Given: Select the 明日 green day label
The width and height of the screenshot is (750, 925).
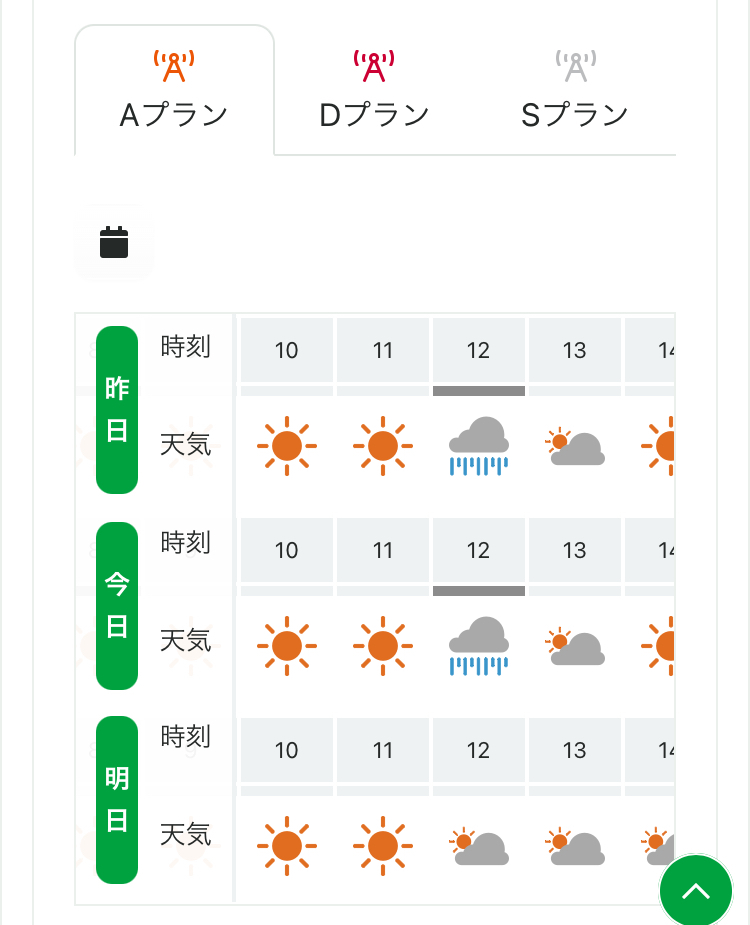Looking at the screenshot, I should pyautogui.click(x=117, y=800).
